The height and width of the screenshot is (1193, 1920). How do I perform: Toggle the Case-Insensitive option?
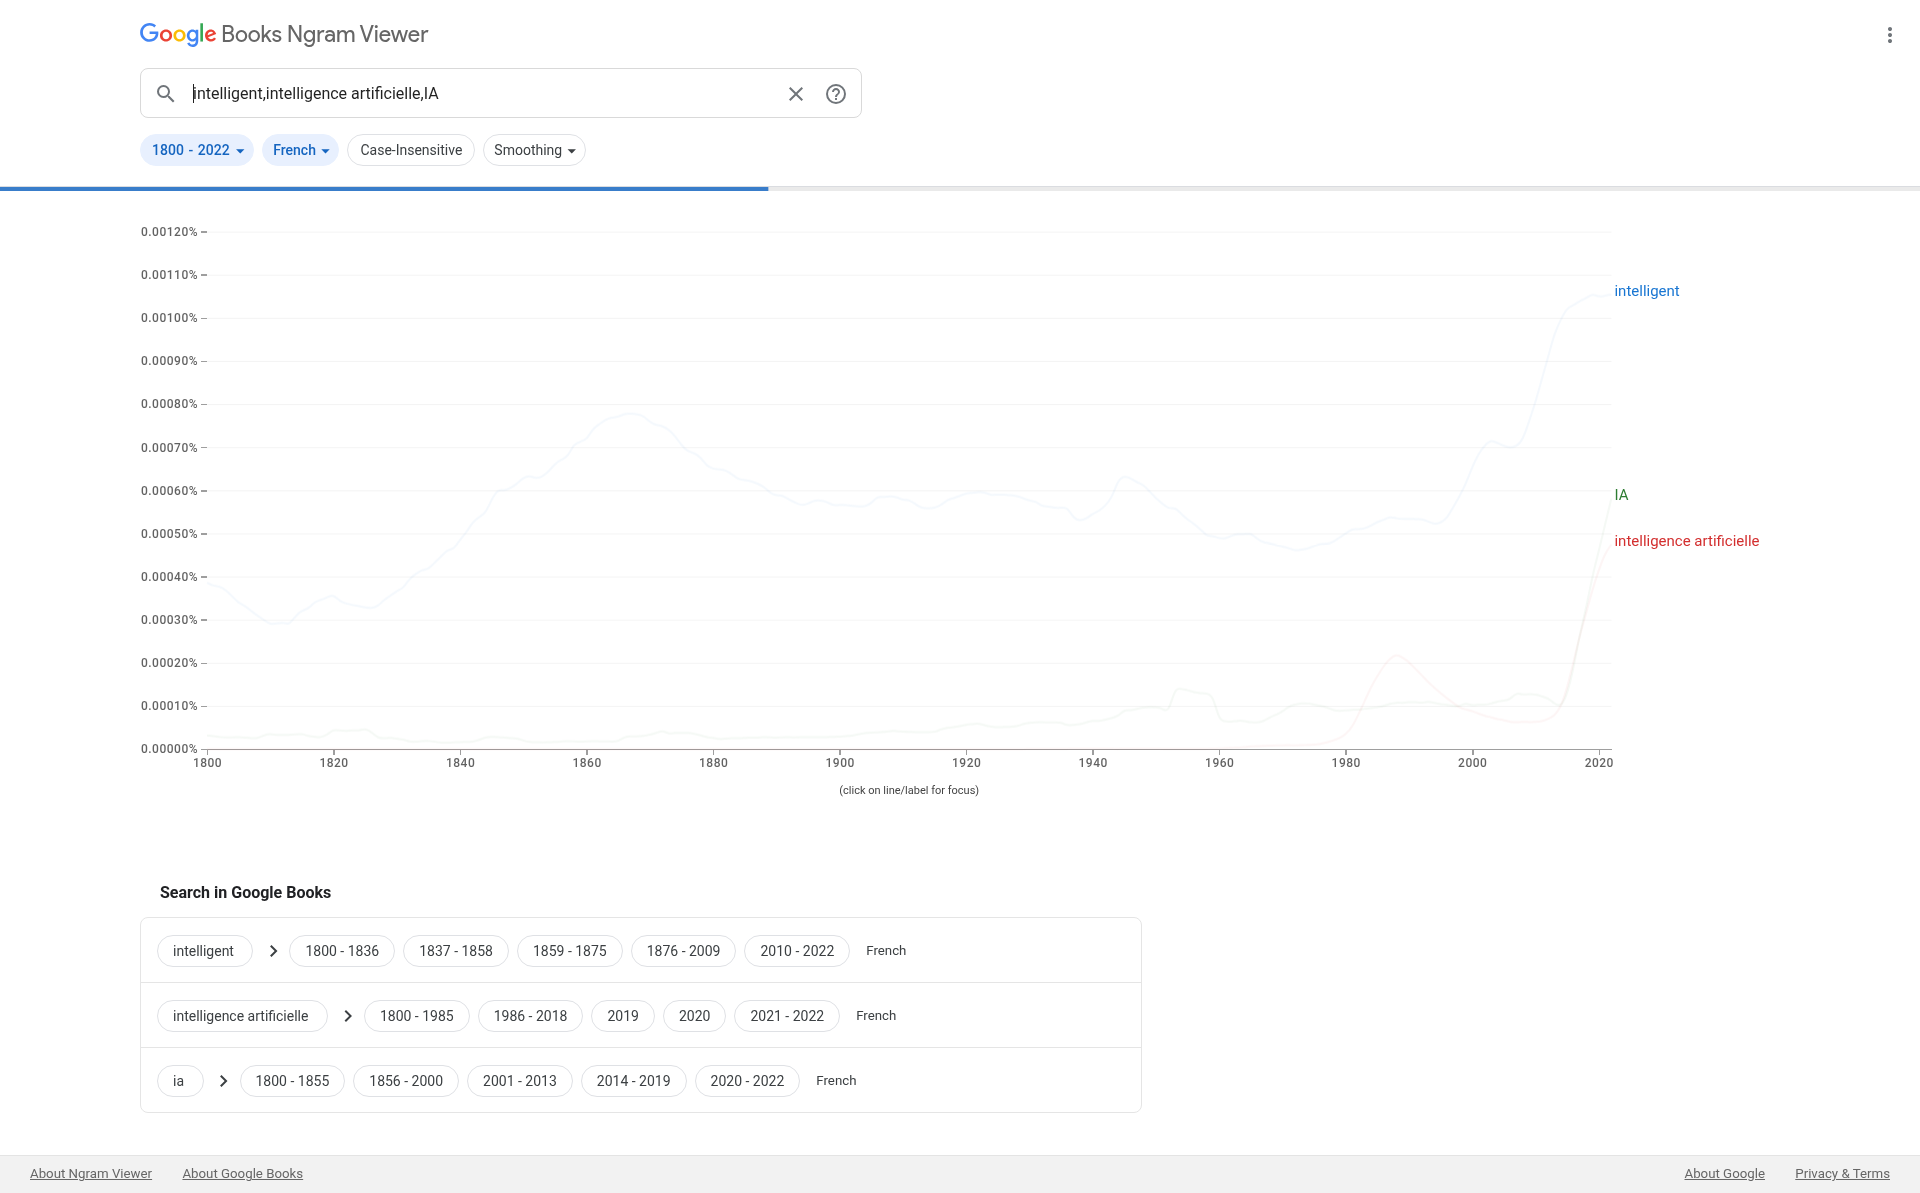pyautogui.click(x=411, y=150)
